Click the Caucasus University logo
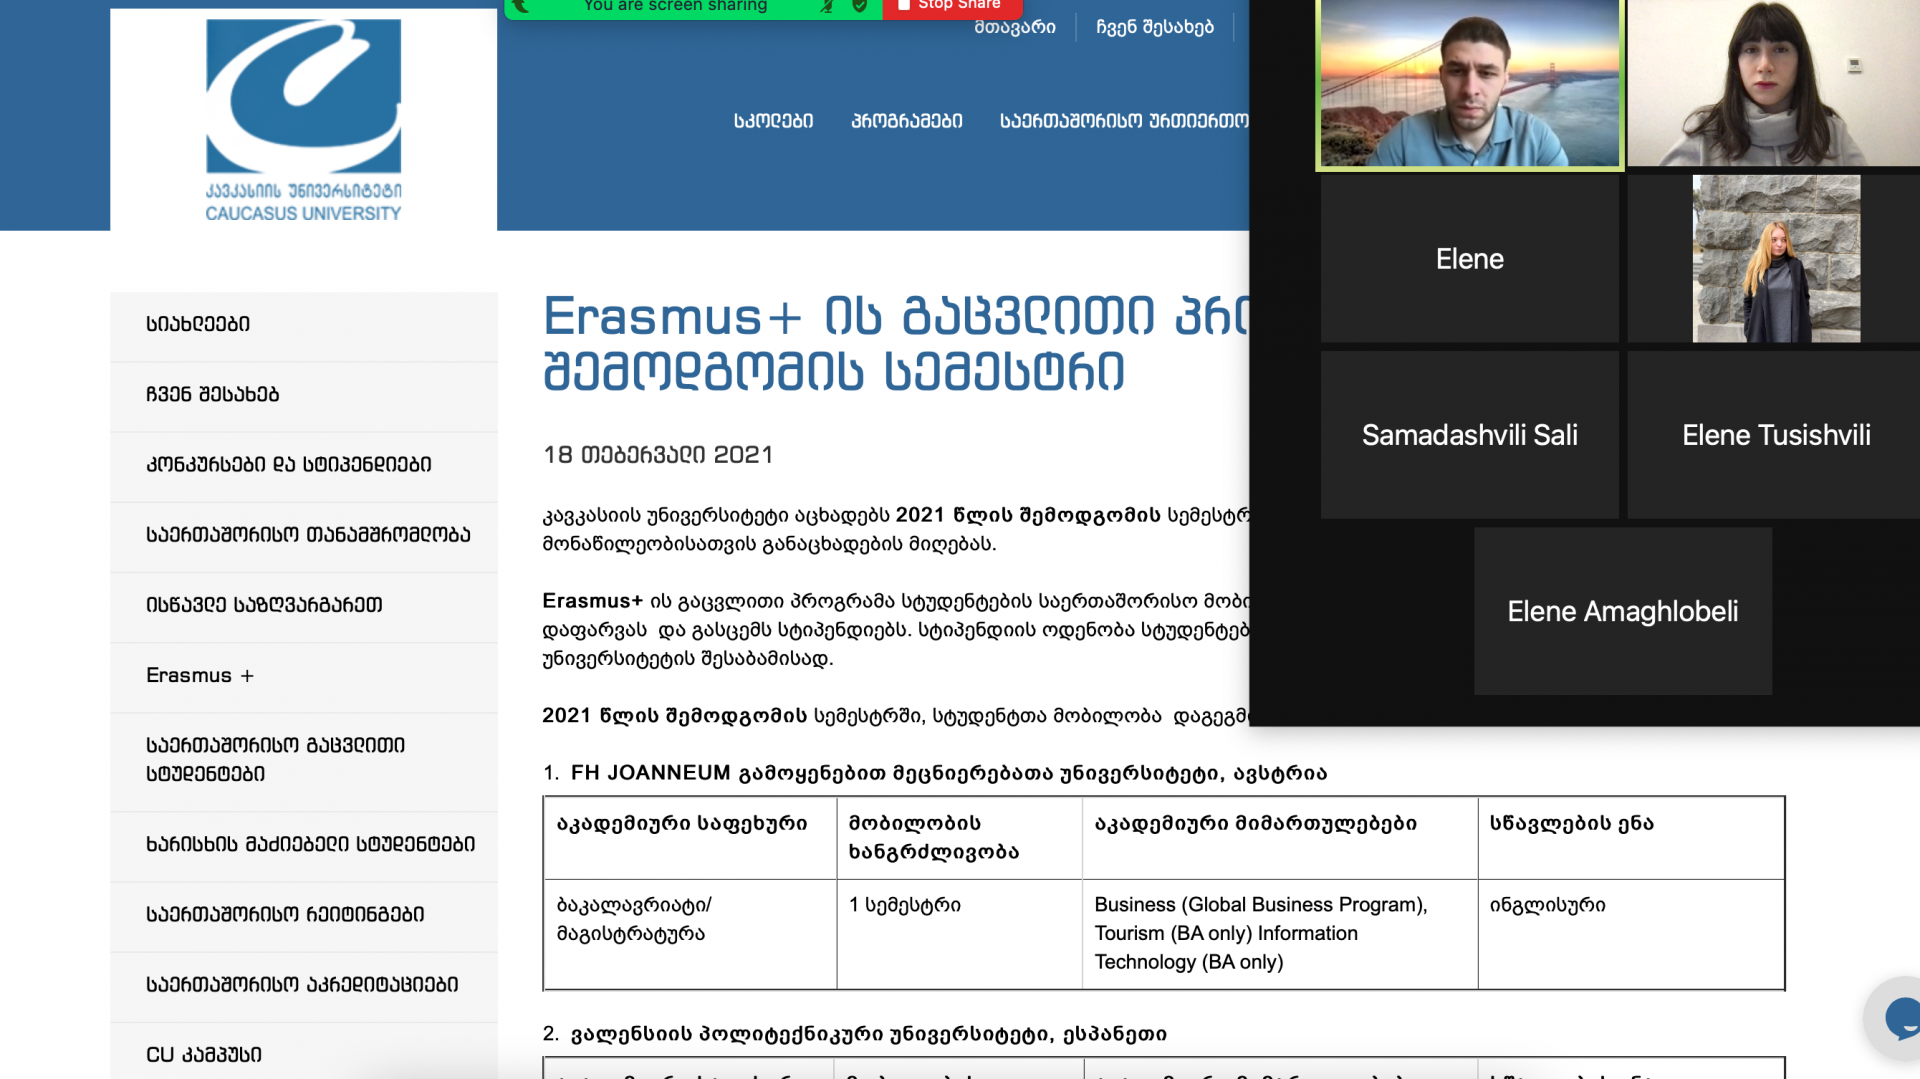 pos(303,119)
